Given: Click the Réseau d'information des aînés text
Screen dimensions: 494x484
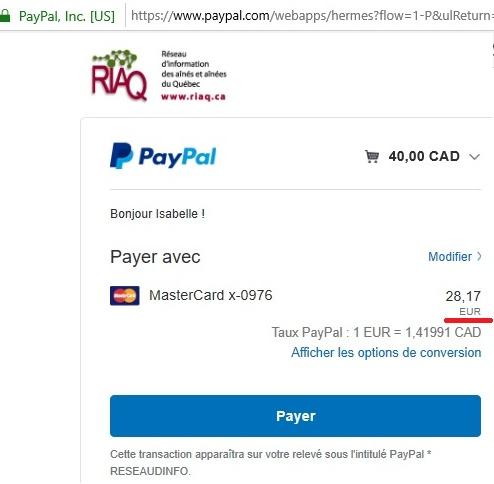Looking at the screenshot, I should [x=194, y=69].
